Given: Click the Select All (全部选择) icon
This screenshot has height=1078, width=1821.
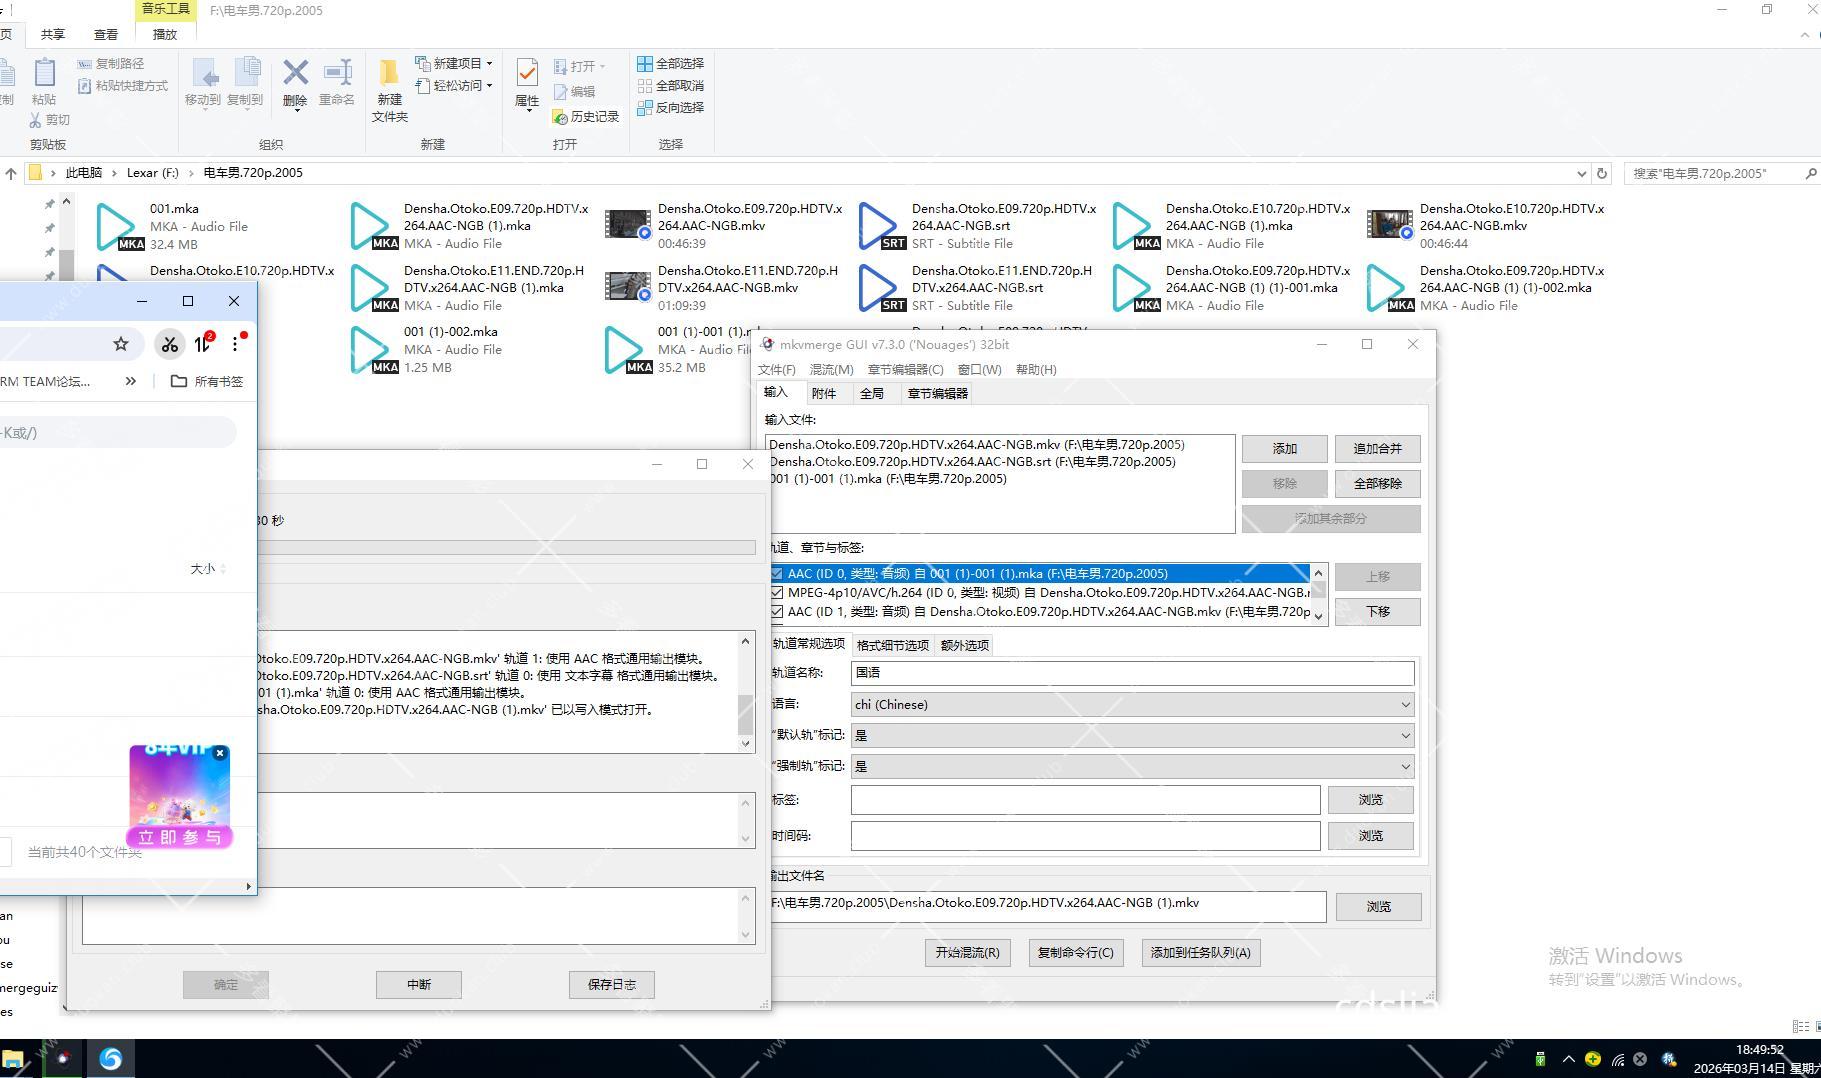Looking at the screenshot, I should click(645, 63).
